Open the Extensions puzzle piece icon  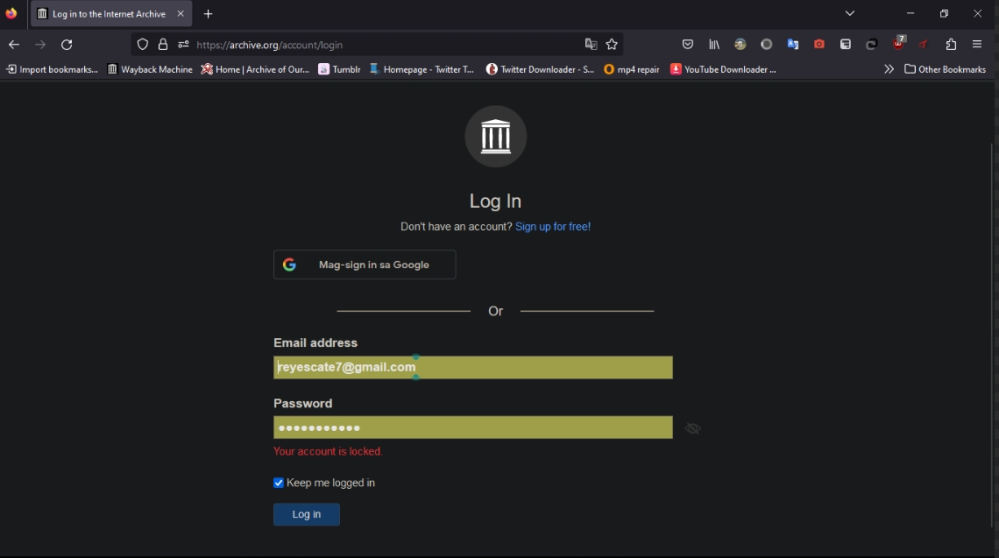(951, 44)
